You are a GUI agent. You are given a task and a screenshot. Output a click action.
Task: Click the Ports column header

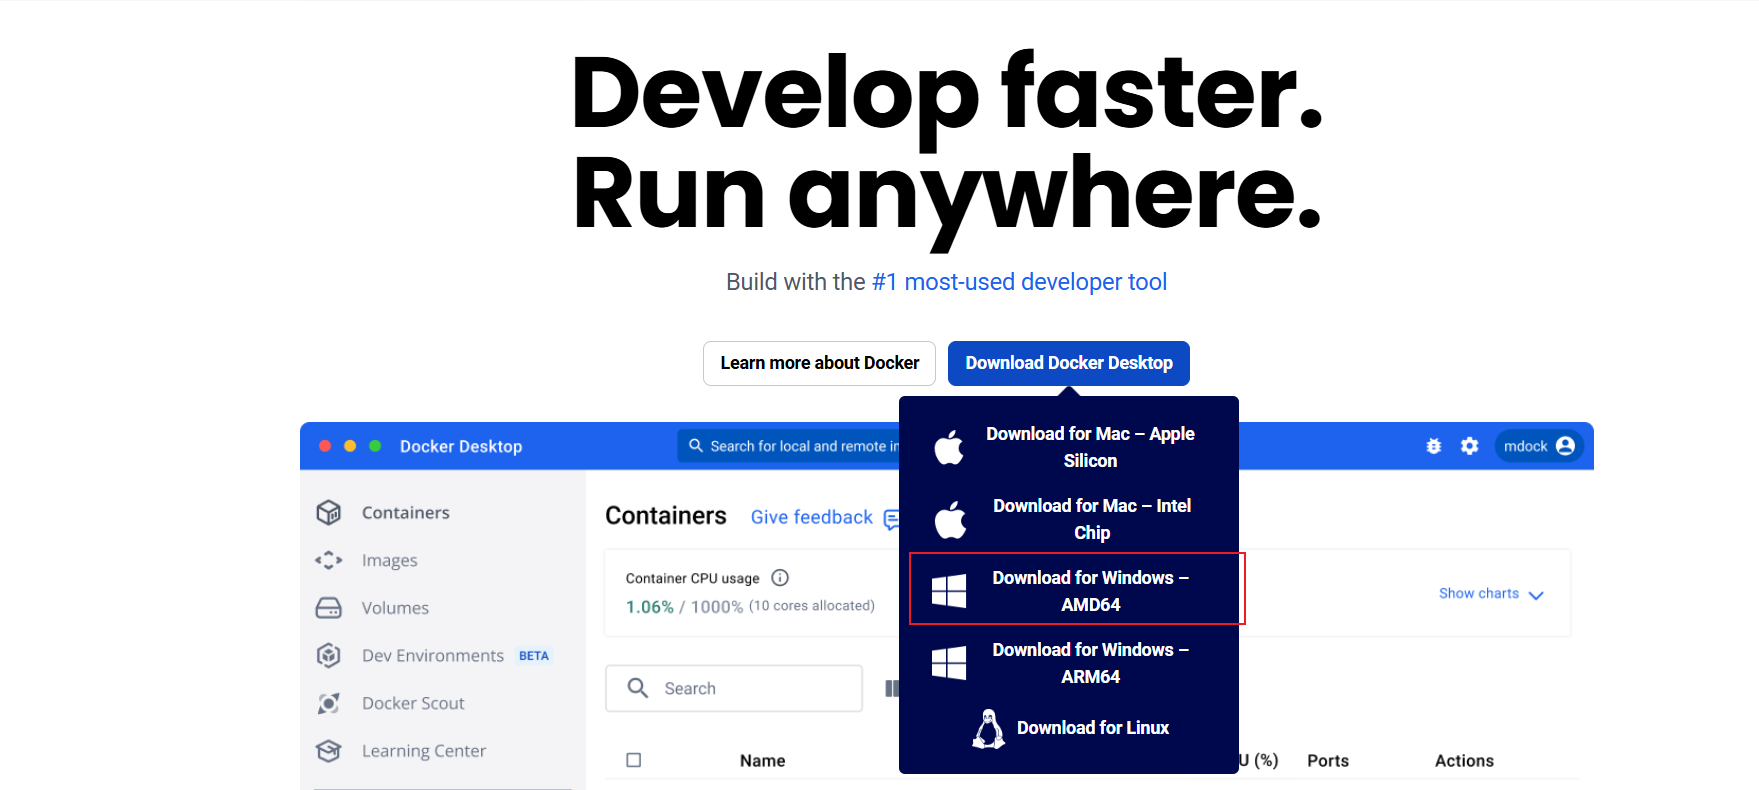(x=1328, y=761)
